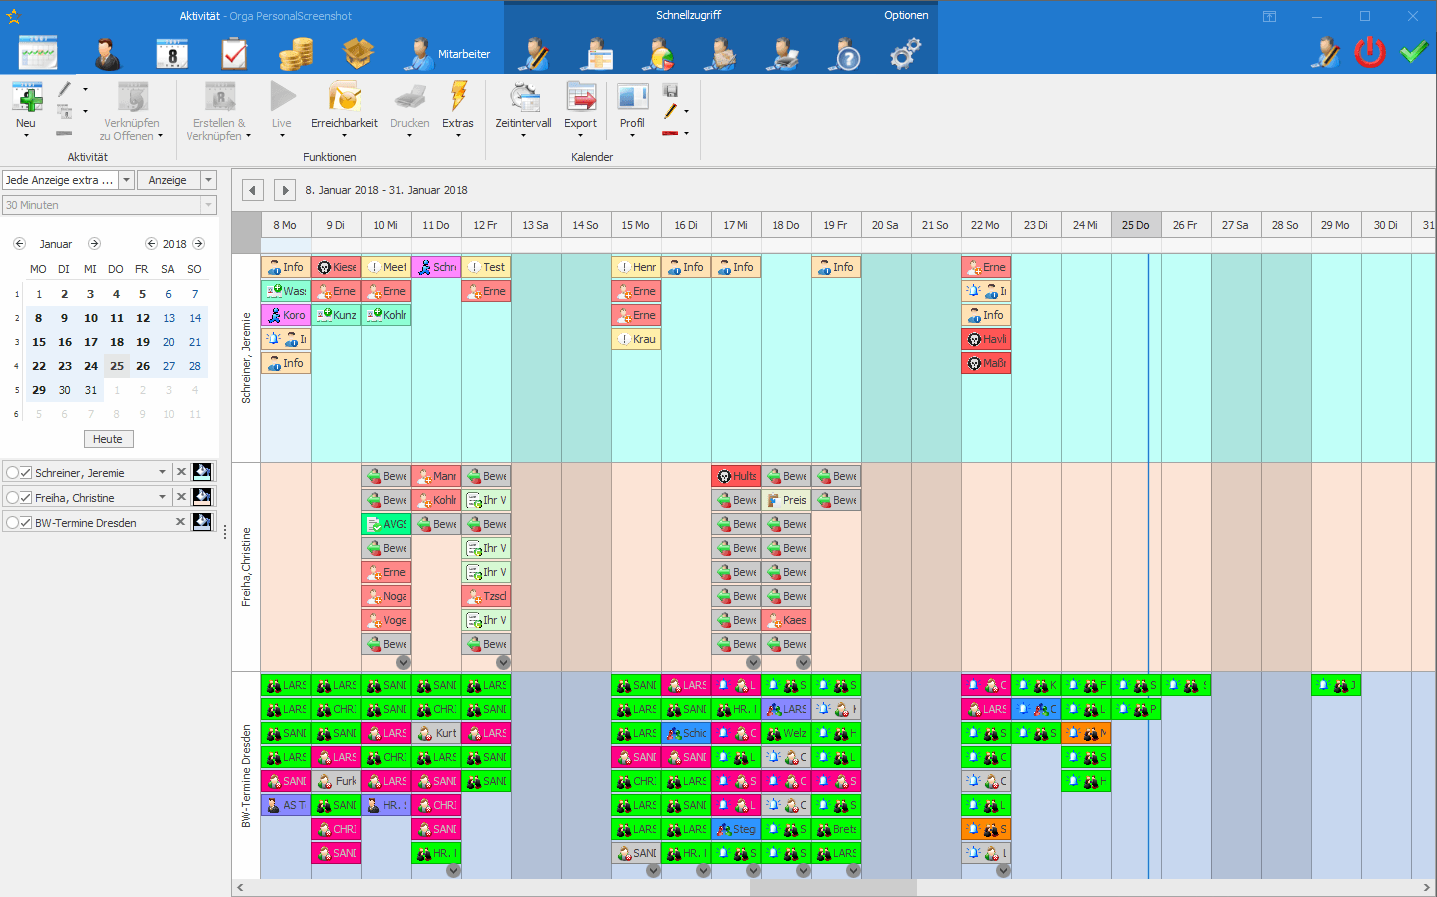Image resolution: width=1437 pixels, height=897 pixels.
Task: Open the cardboard box articles module
Action: [x=358, y=53]
